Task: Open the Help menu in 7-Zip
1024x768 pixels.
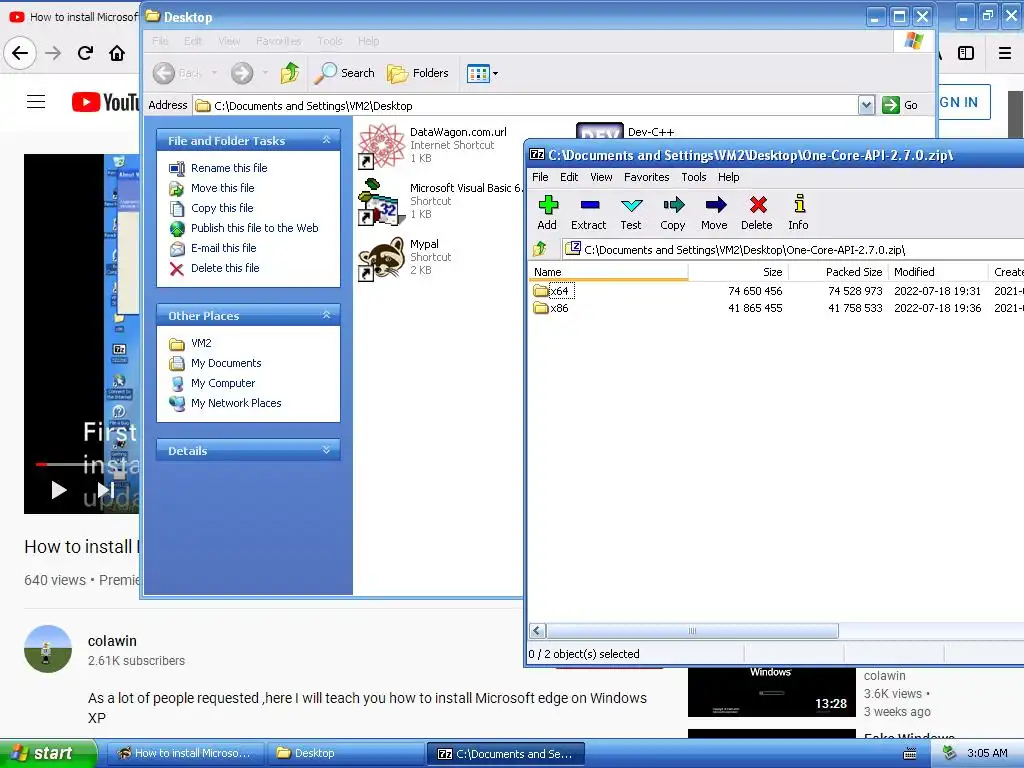Action: coord(728,177)
